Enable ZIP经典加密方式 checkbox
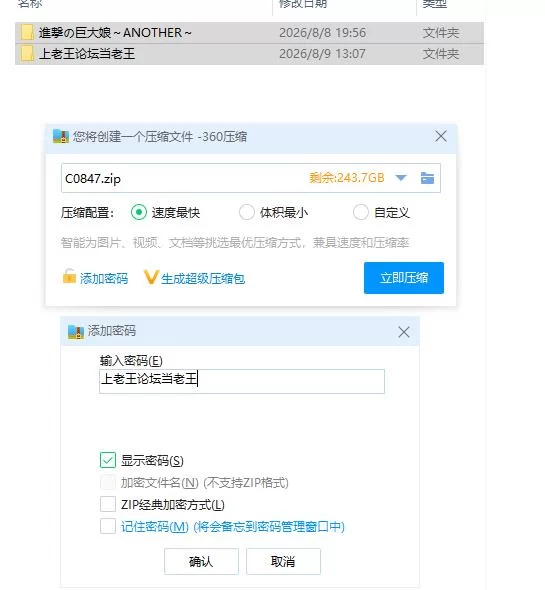The height and width of the screenshot is (590, 545). pos(108,504)
